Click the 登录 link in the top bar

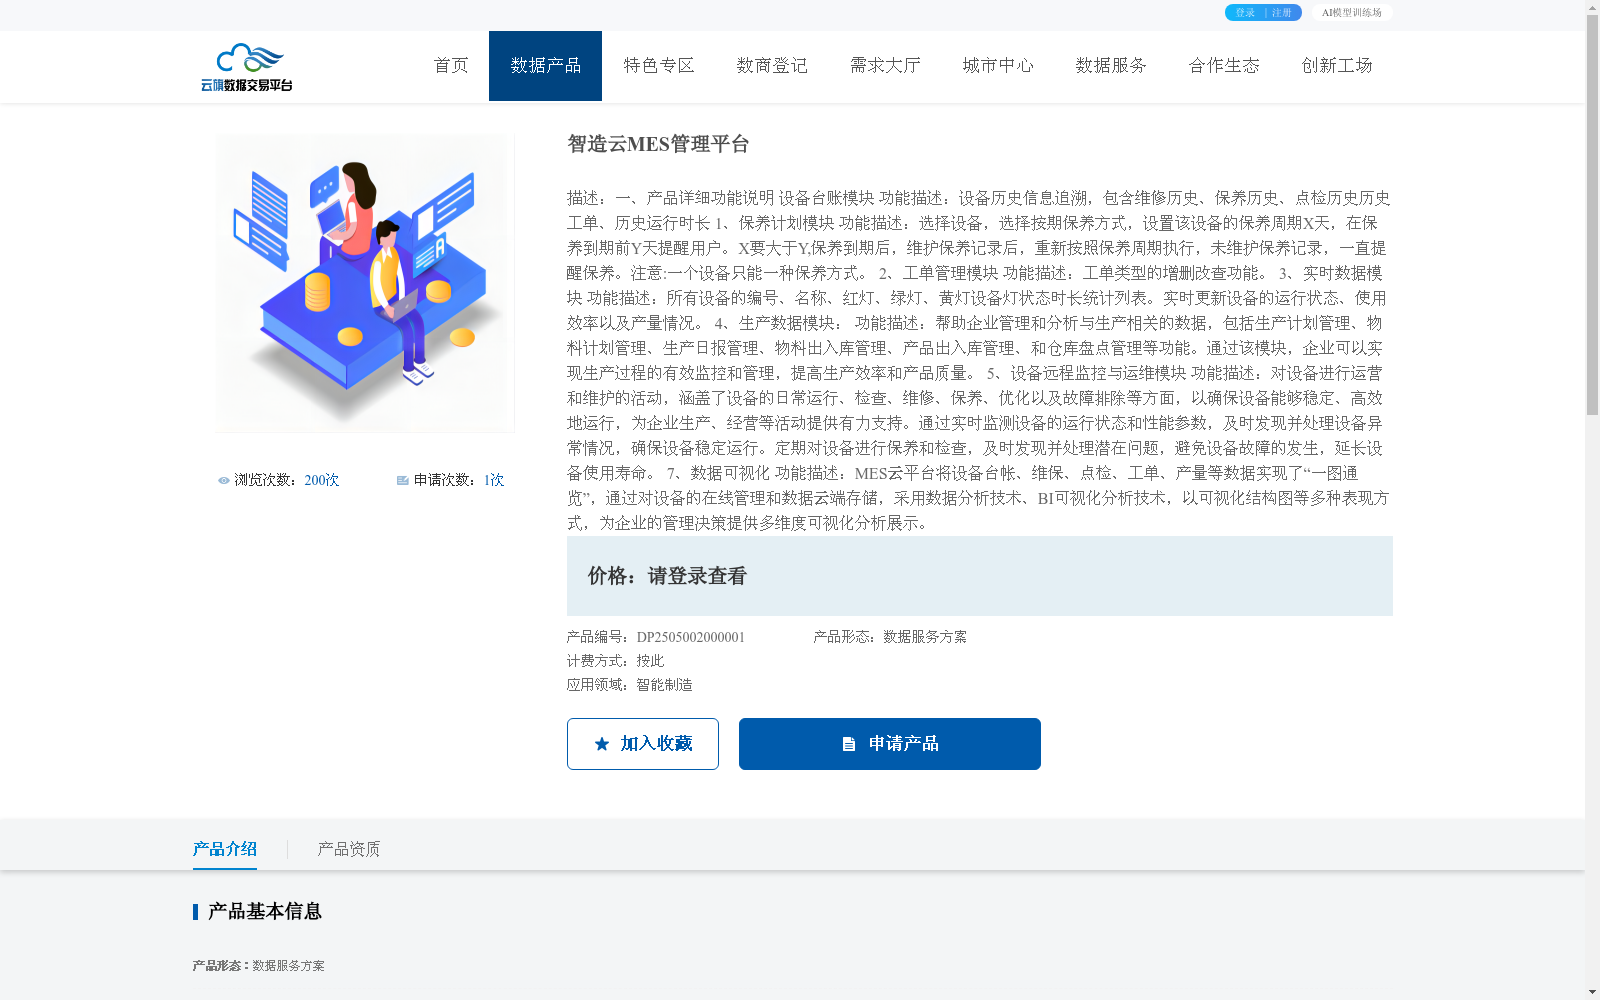tap(1245, 13)
